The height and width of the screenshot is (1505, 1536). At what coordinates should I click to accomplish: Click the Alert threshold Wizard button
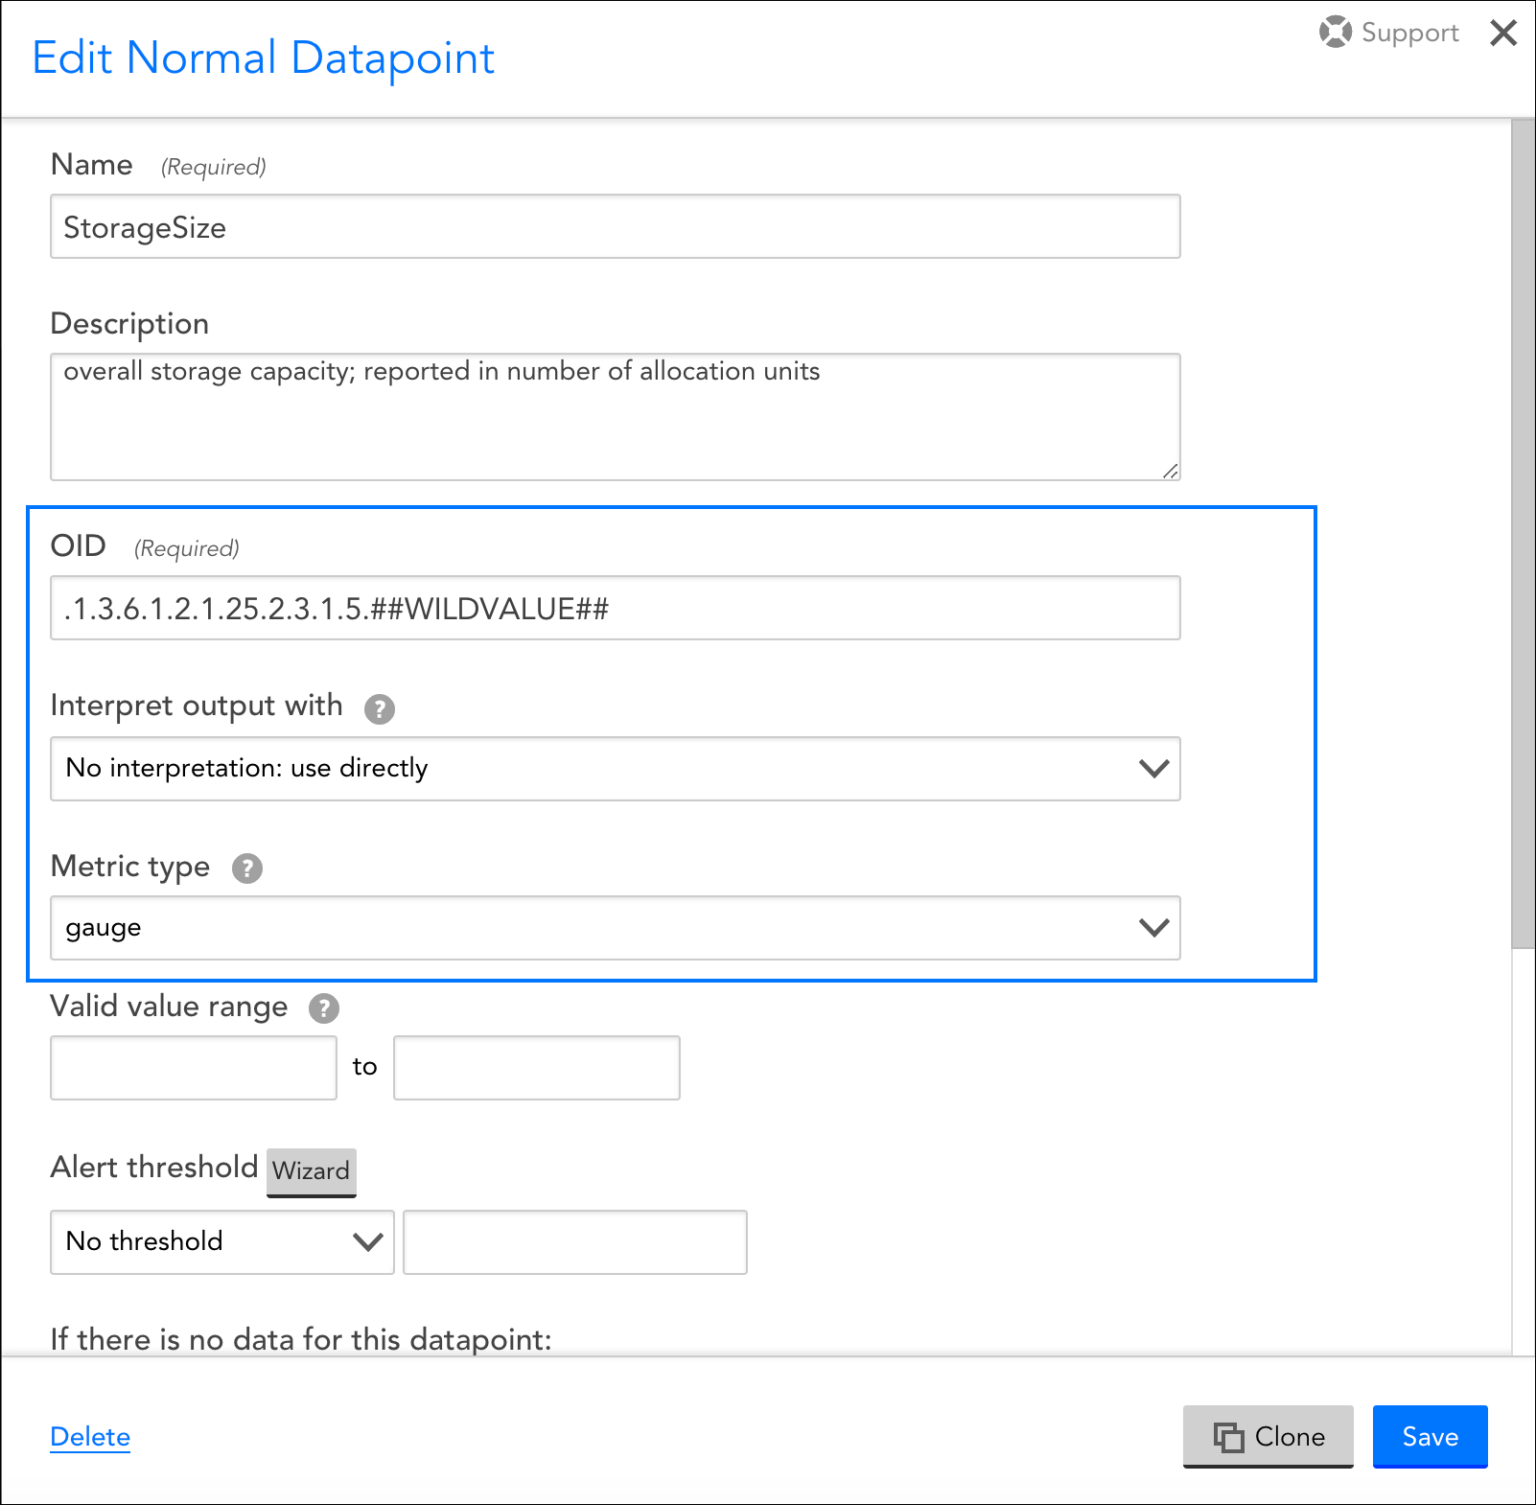pos(311,1171)
